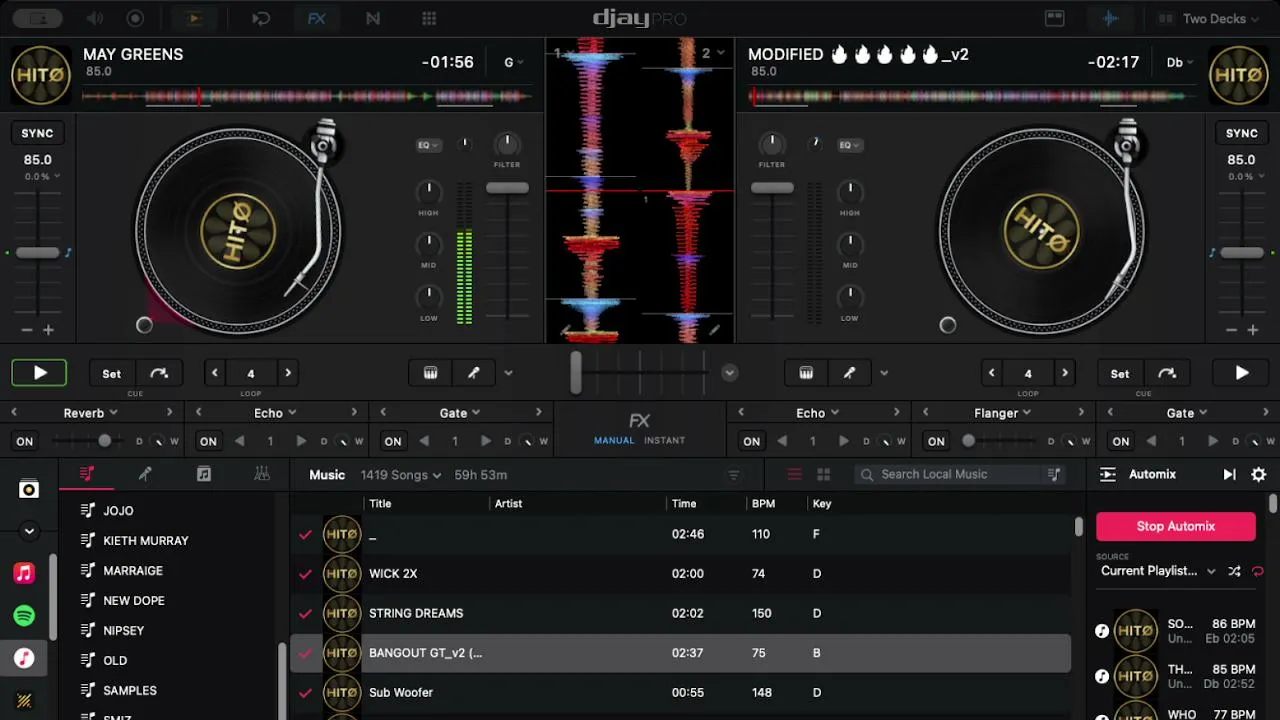The width and height of the screenshot is (1280, 720).
Task: Open Current Playlist source dropdown
Action: click(x=1158, y=571)
